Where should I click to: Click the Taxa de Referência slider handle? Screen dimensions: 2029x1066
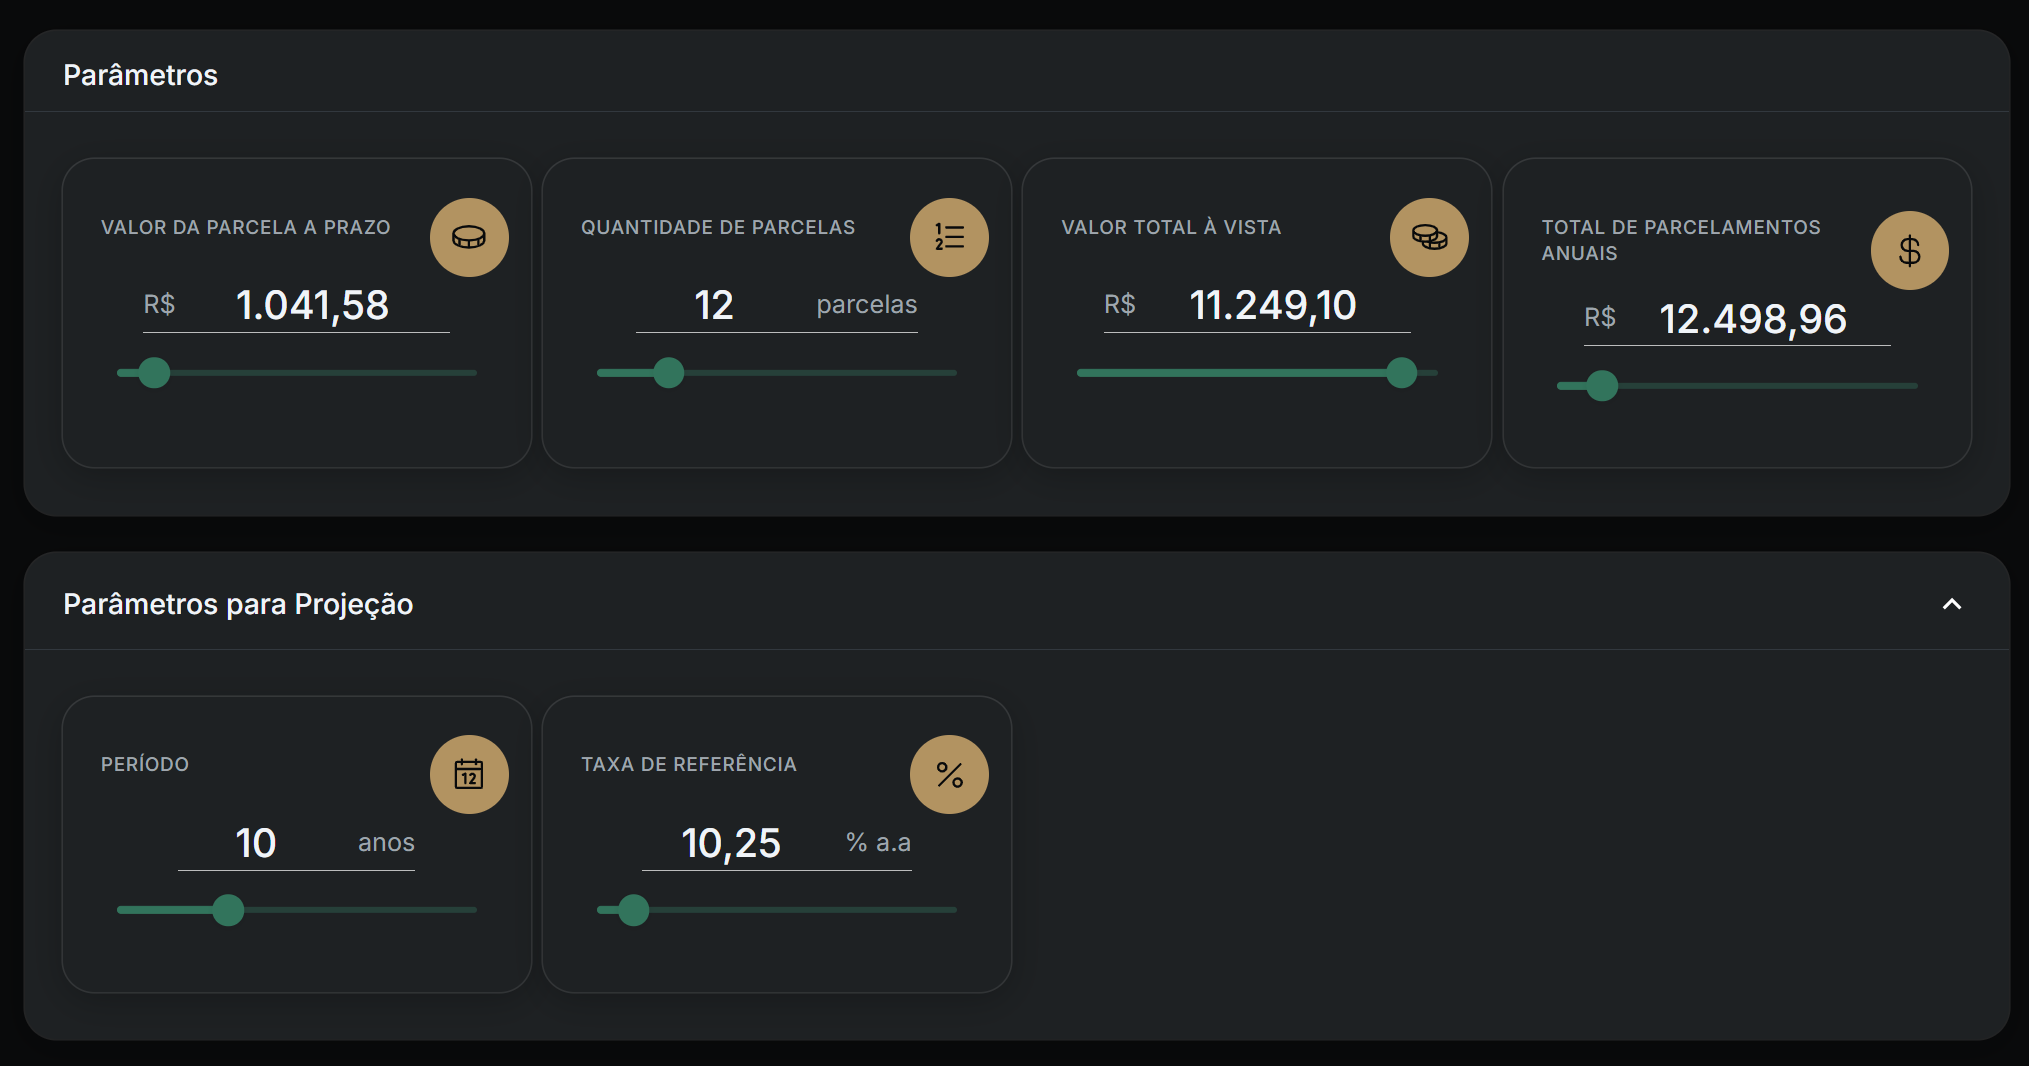pos(633,910)
